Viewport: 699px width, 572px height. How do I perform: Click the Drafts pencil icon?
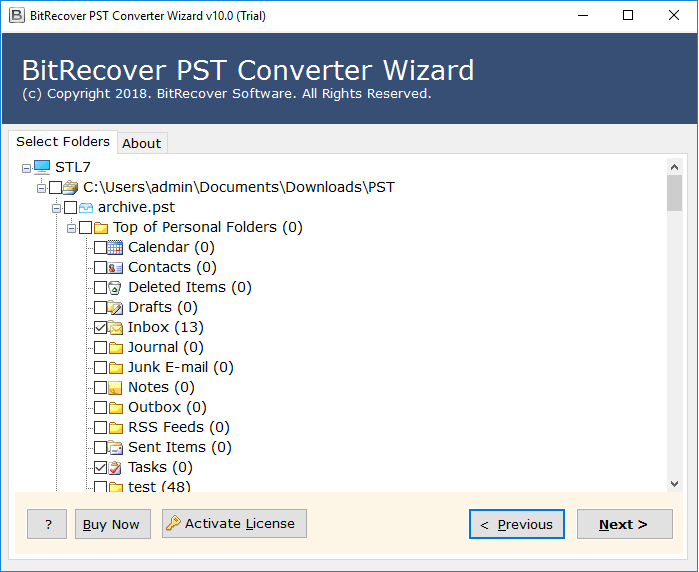pos(115,308)
